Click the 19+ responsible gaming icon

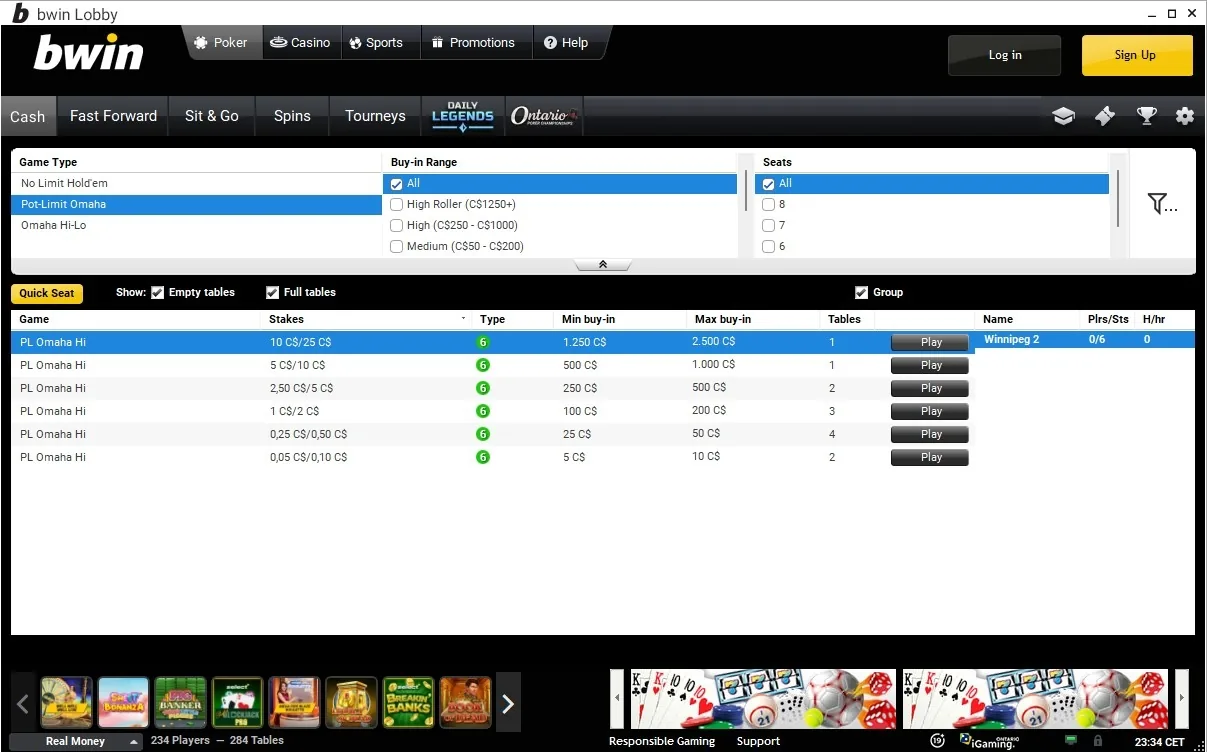click(x=936, y=740)
